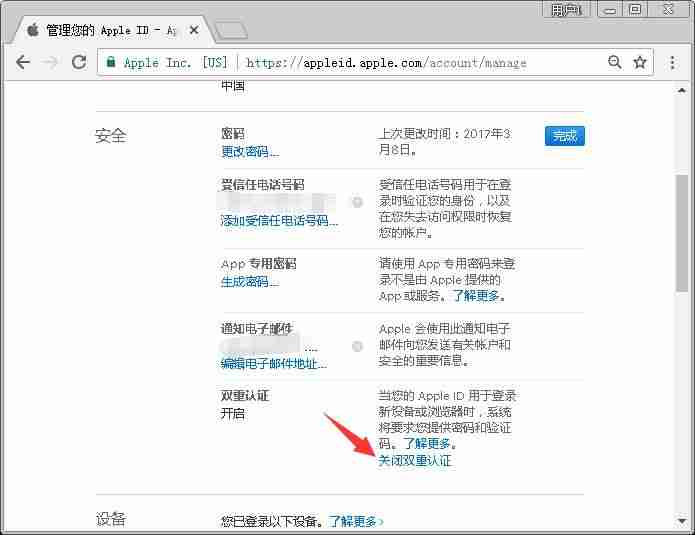The height and width of the screenshot is (535, 695).
Task: Click 添加受信任电话号码 link
Action: click(279, 220)
